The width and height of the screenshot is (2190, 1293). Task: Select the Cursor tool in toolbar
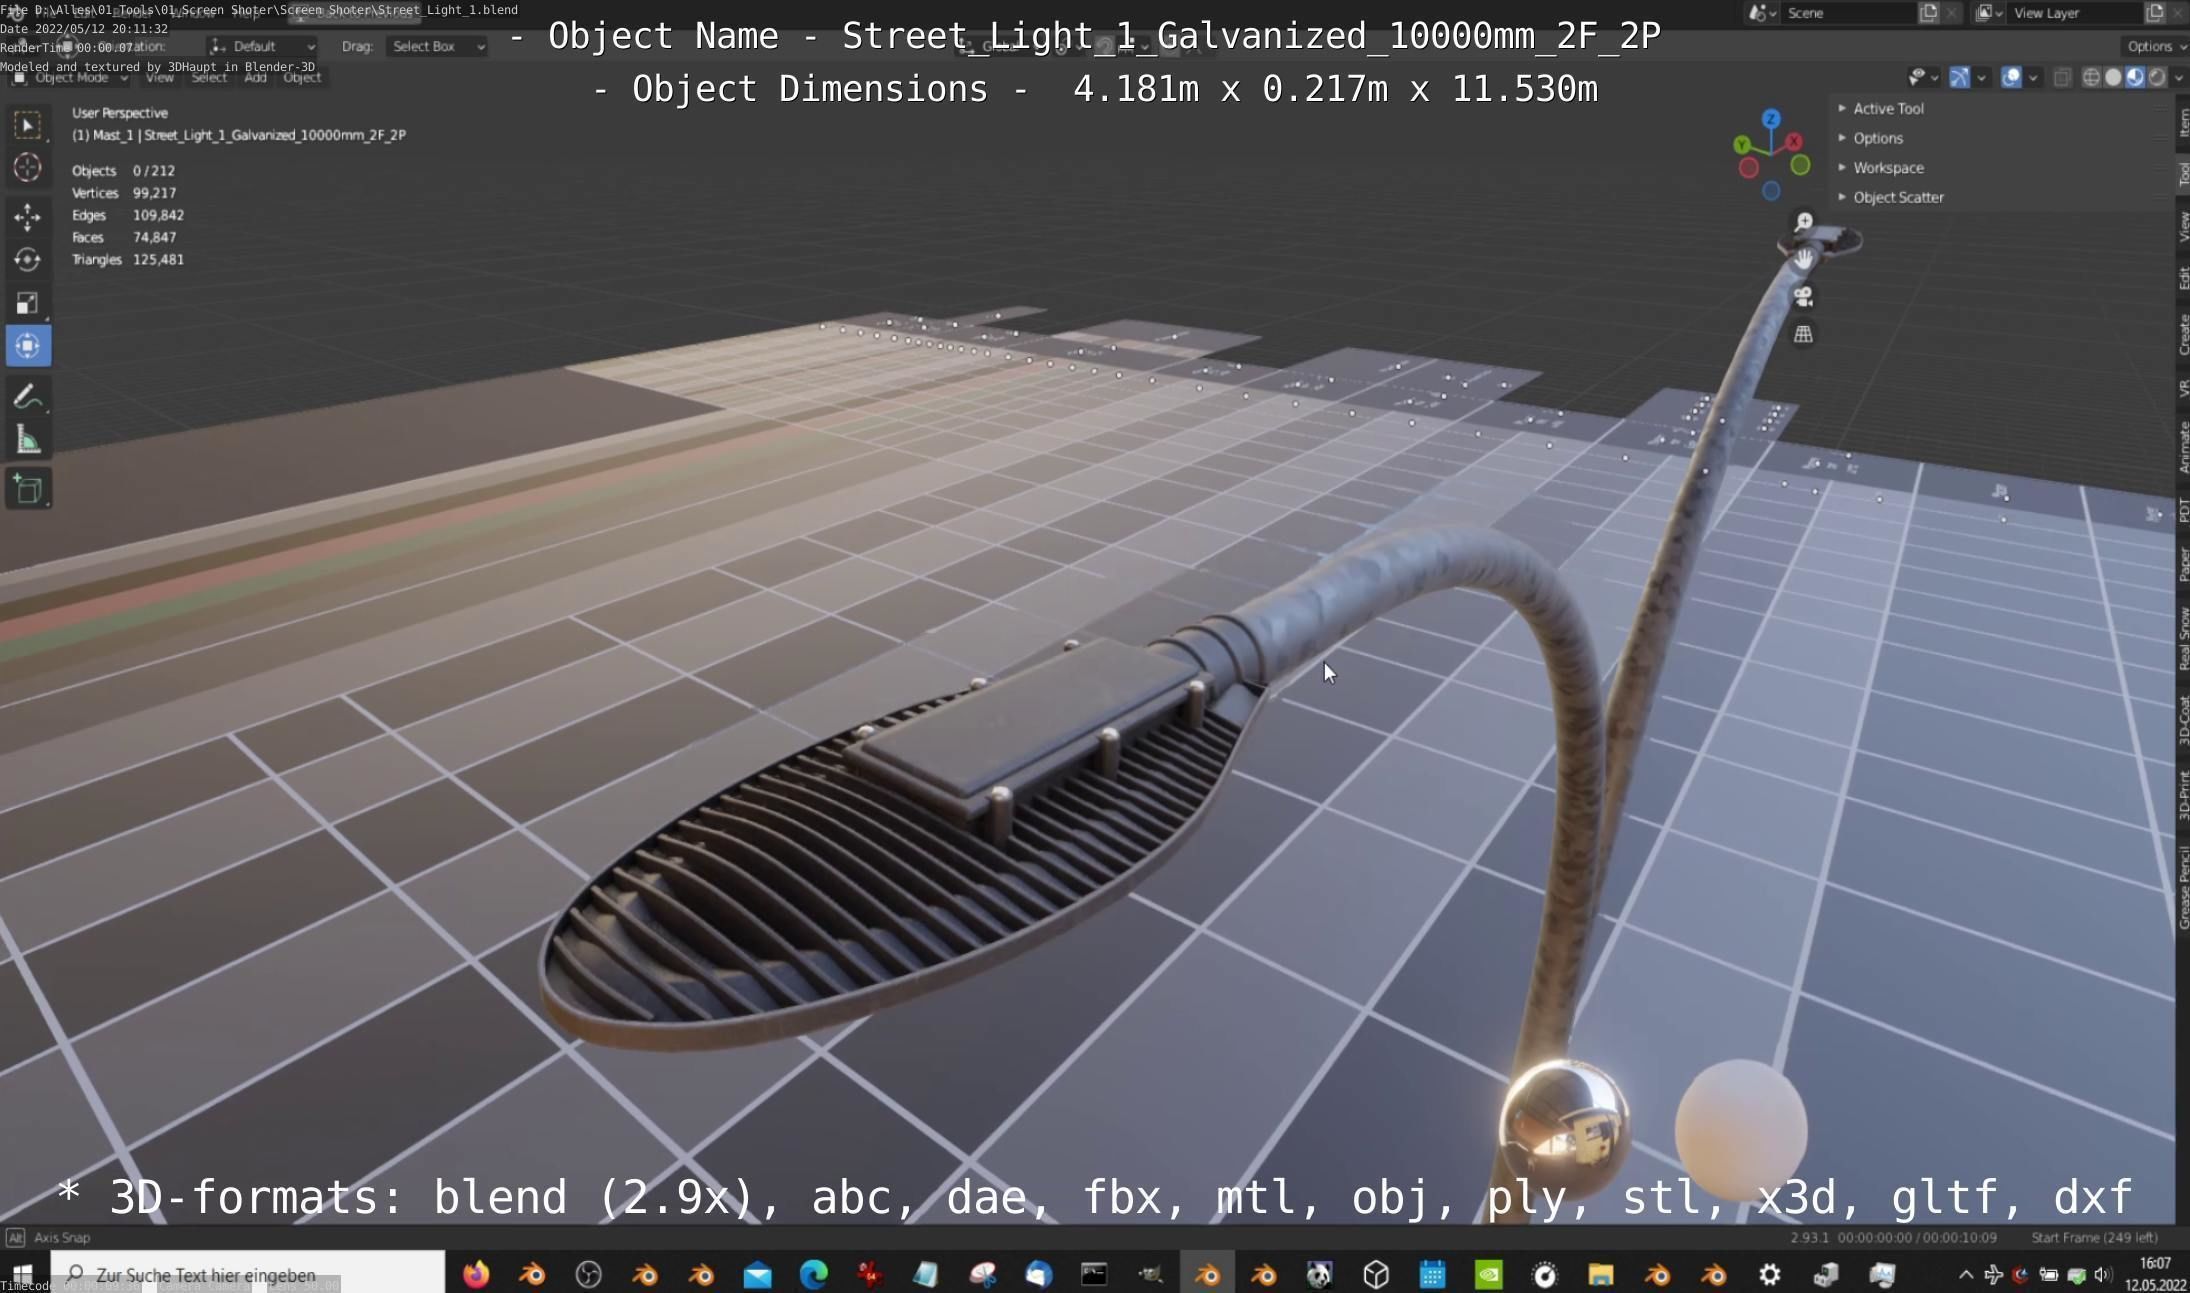click(x=27, y=168)
